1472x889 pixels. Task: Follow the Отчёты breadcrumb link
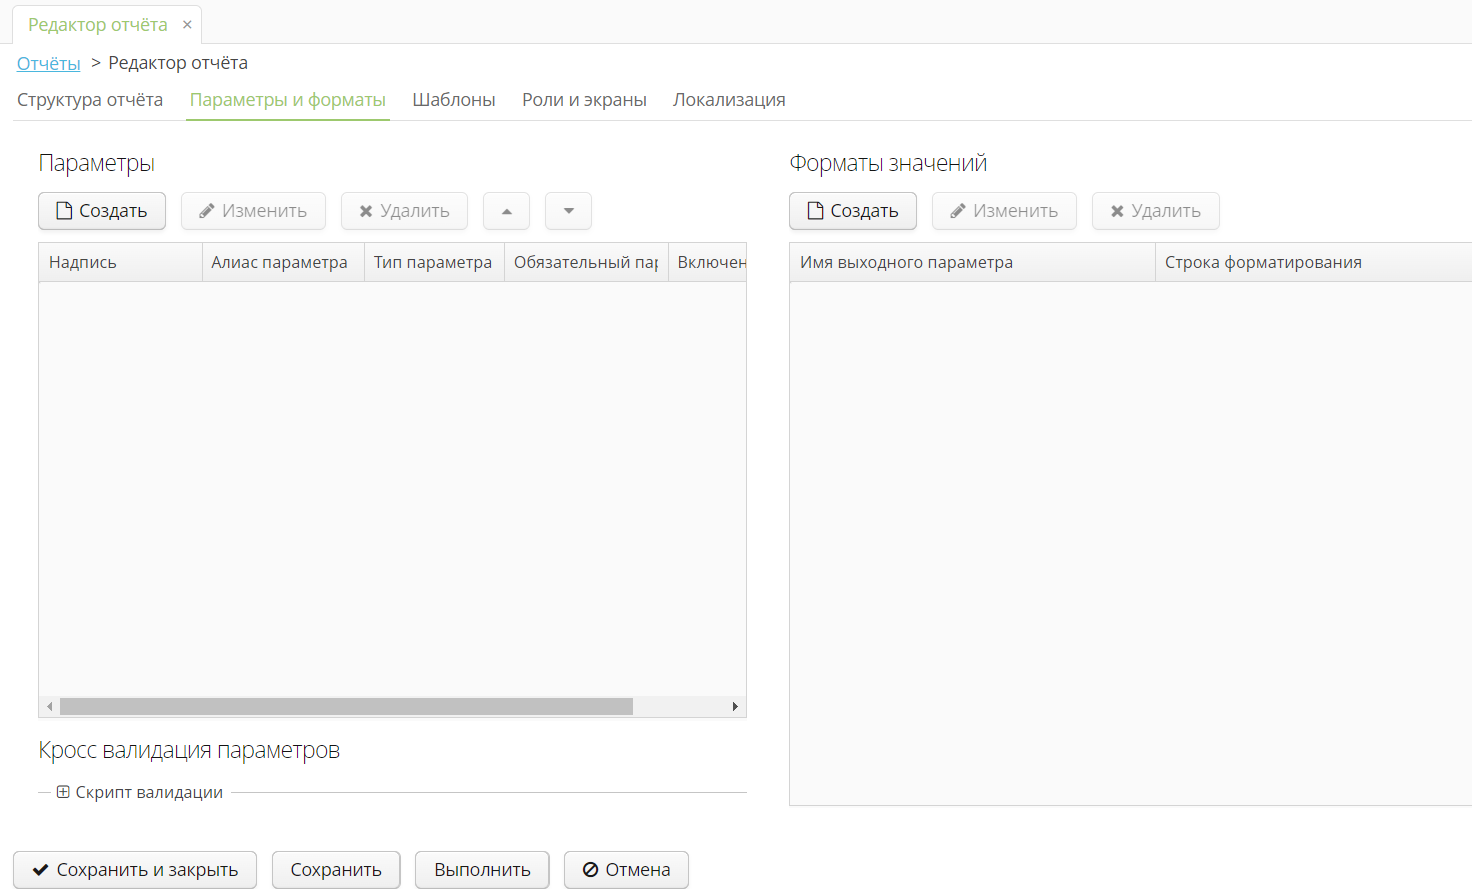(48, 63)
